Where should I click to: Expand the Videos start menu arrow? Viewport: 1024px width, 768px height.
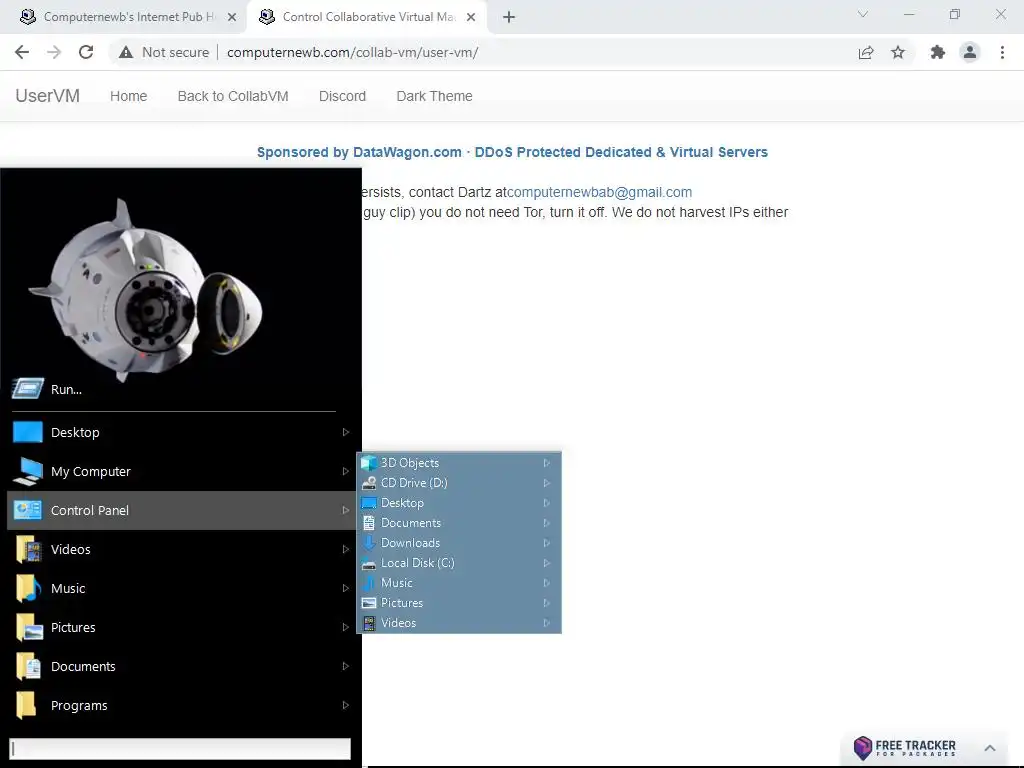[346, 549]
